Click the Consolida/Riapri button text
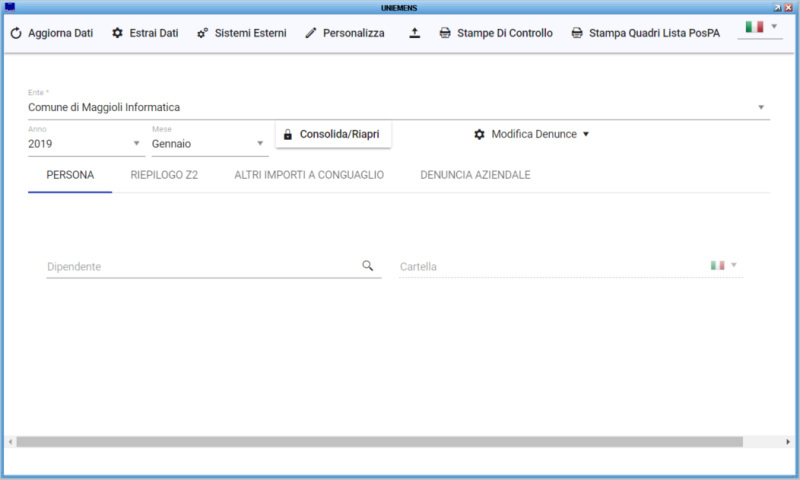Viewport: 800px width, 480px height. coord(339,135)
